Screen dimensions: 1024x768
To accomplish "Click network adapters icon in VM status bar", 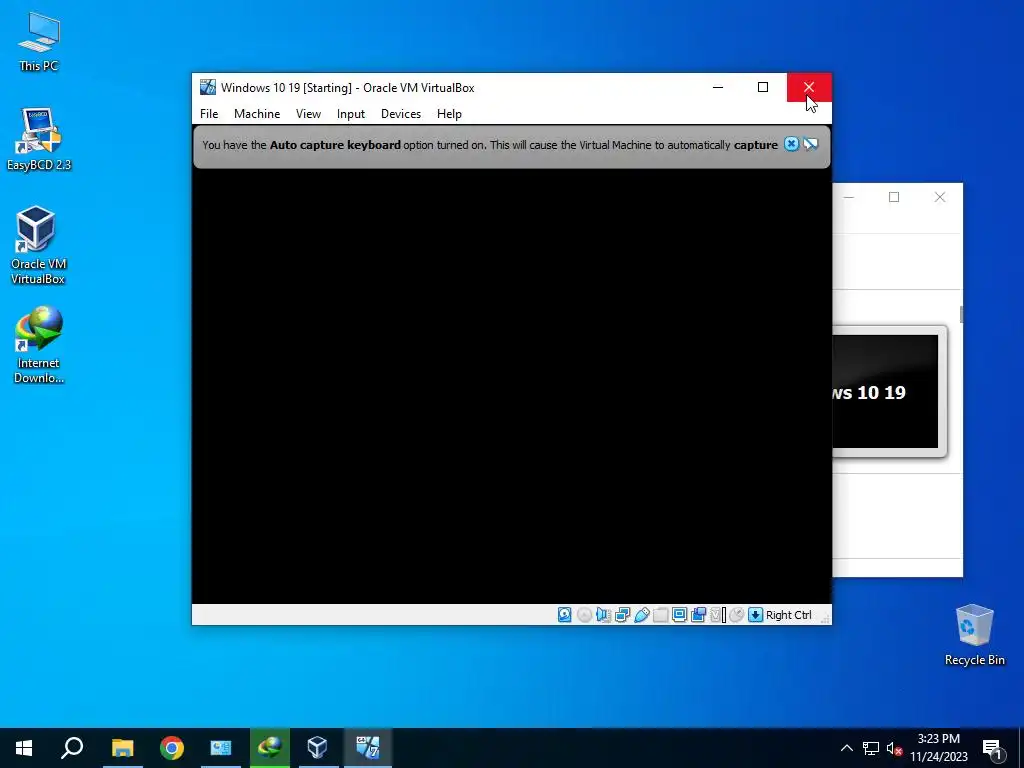I will pyautogui.click(x=622, y=615).
